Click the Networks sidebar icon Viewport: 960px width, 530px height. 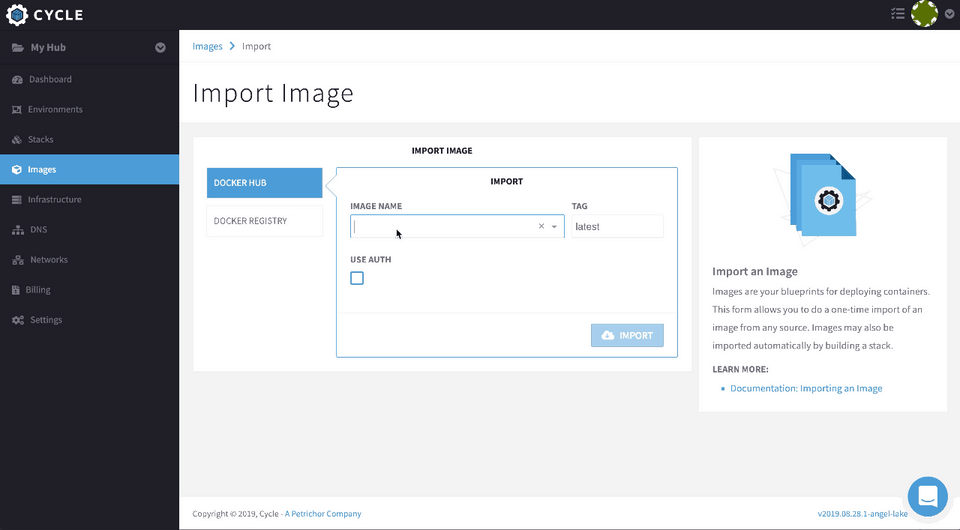pos(18,260)
